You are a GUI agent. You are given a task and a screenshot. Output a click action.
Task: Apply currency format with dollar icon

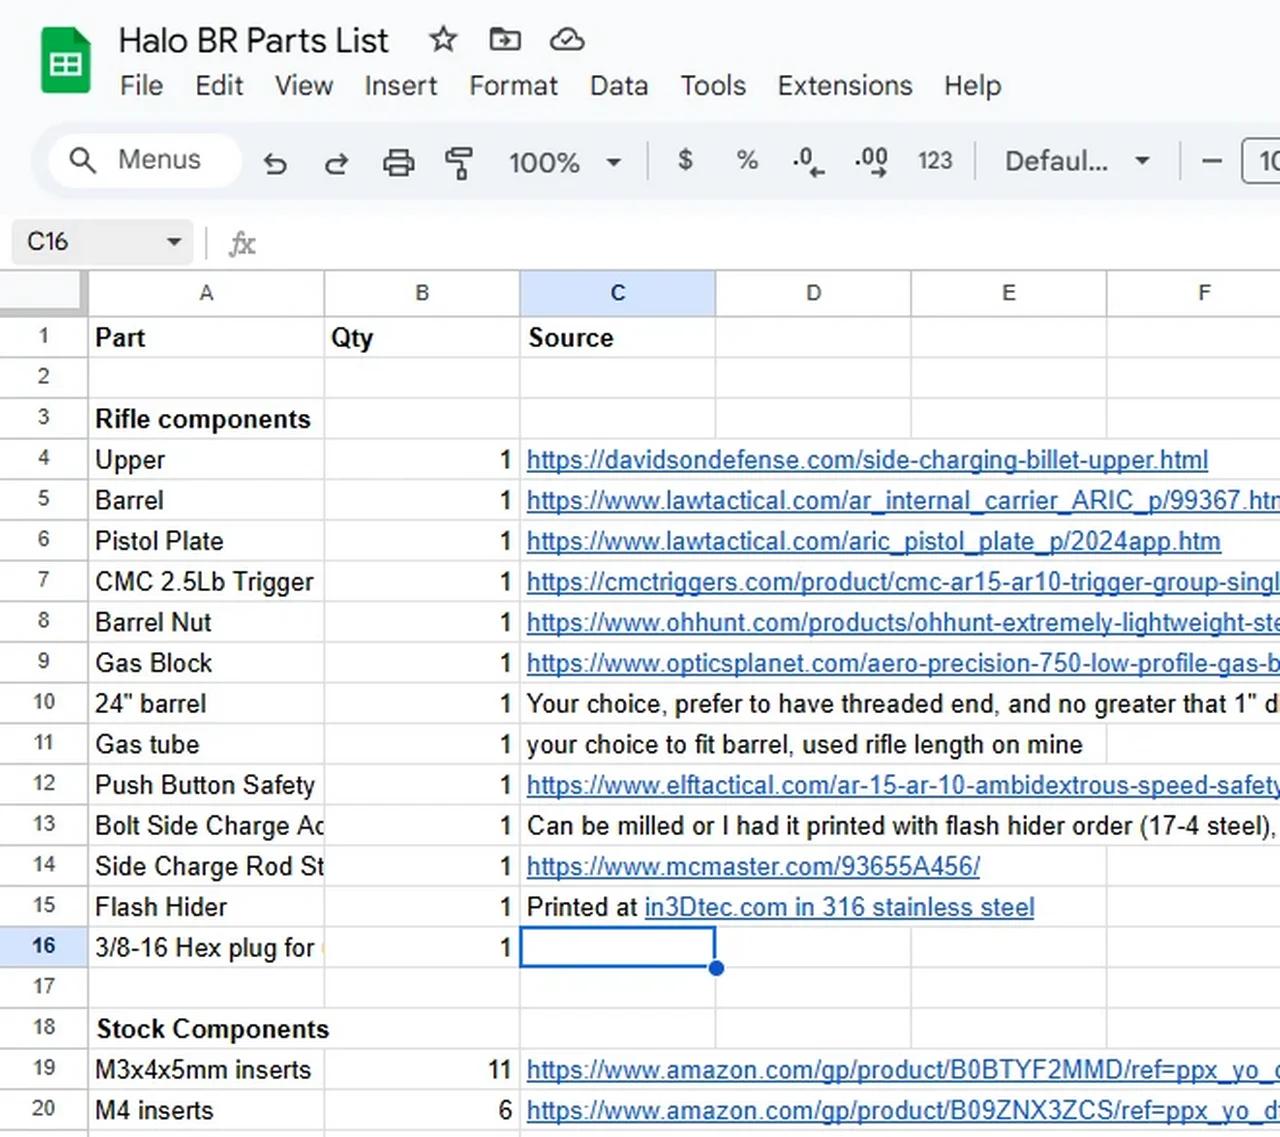[686, 160]
